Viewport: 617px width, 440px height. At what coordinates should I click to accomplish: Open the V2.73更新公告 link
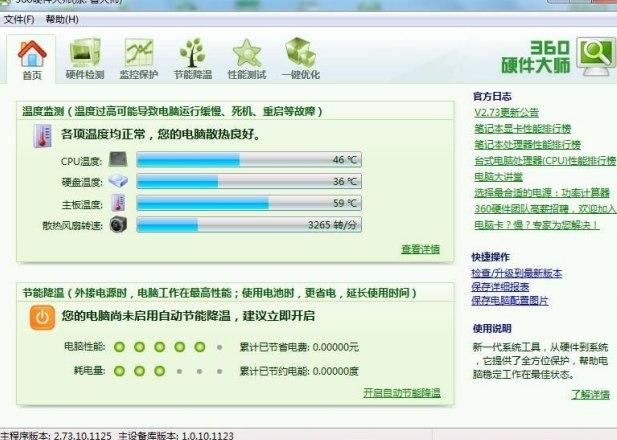click(506, 113)
